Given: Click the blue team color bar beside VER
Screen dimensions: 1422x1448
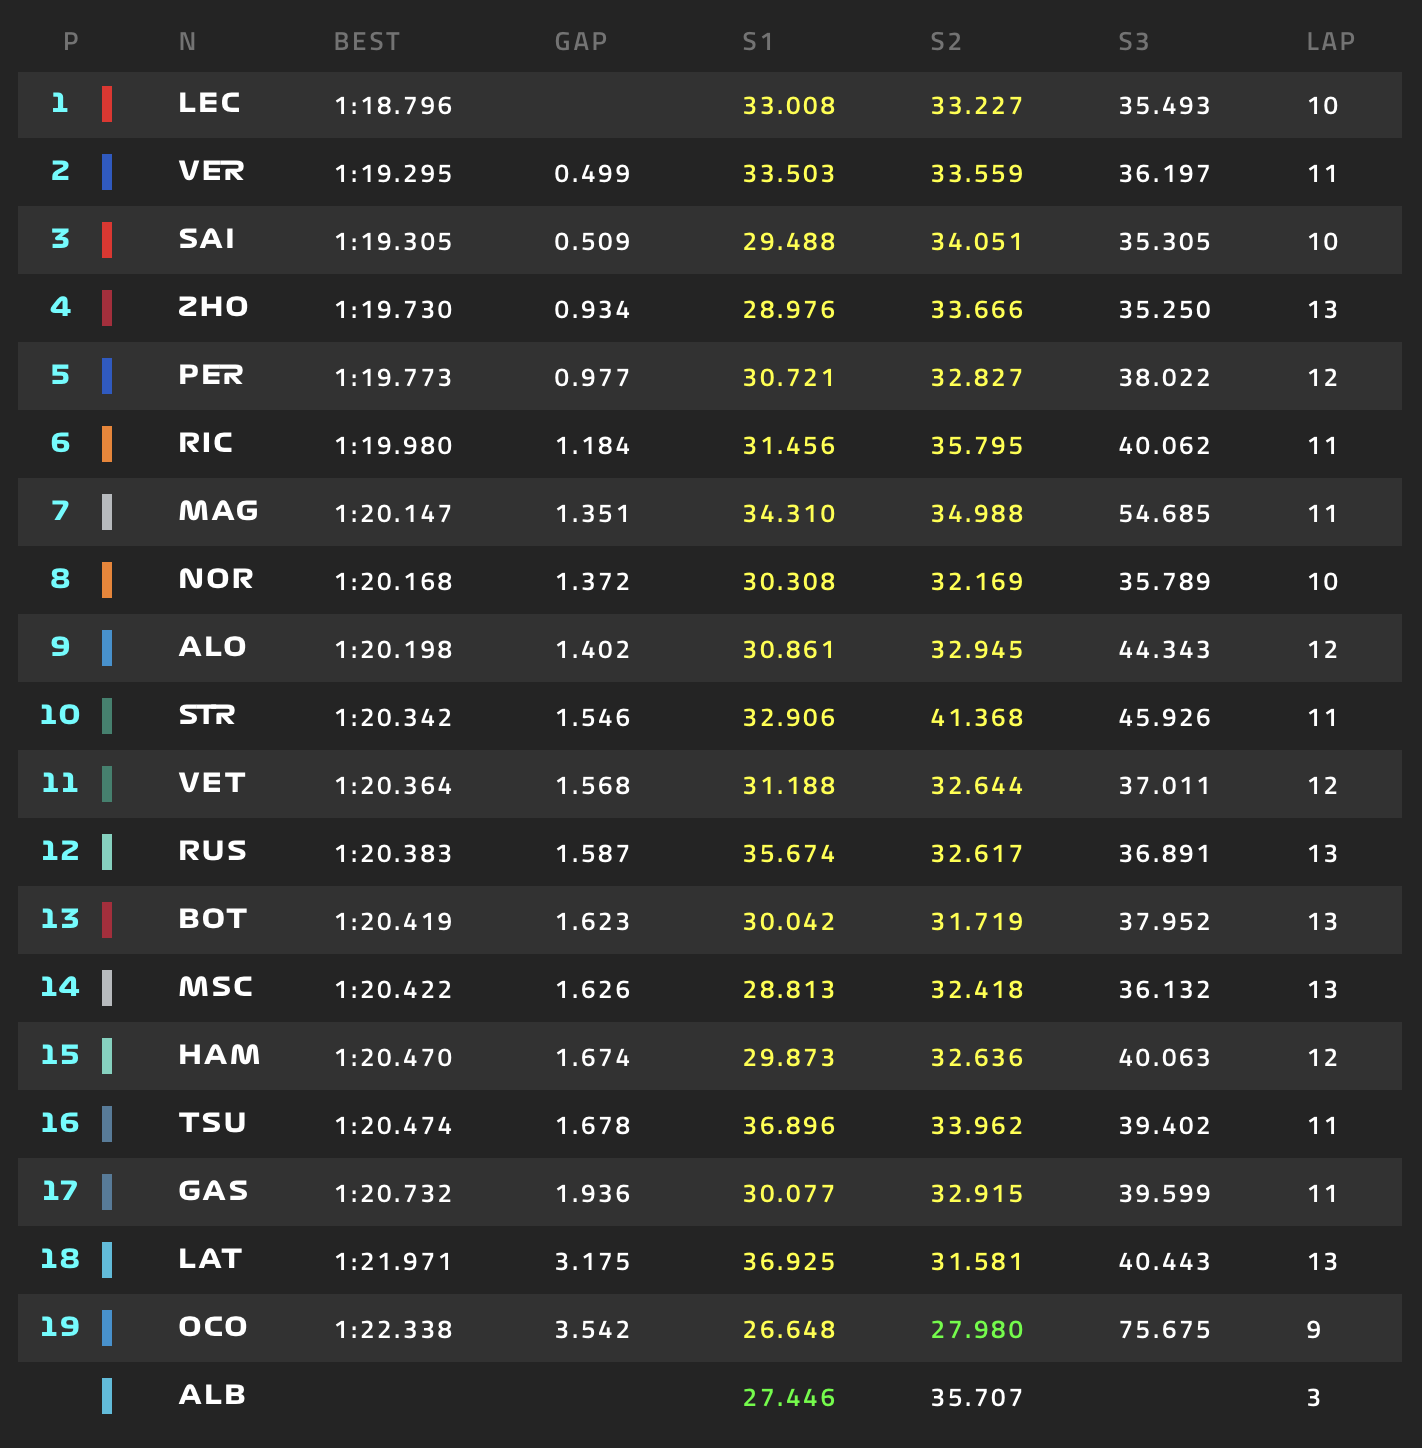Looking at the screenshot, I should [107, 172].
